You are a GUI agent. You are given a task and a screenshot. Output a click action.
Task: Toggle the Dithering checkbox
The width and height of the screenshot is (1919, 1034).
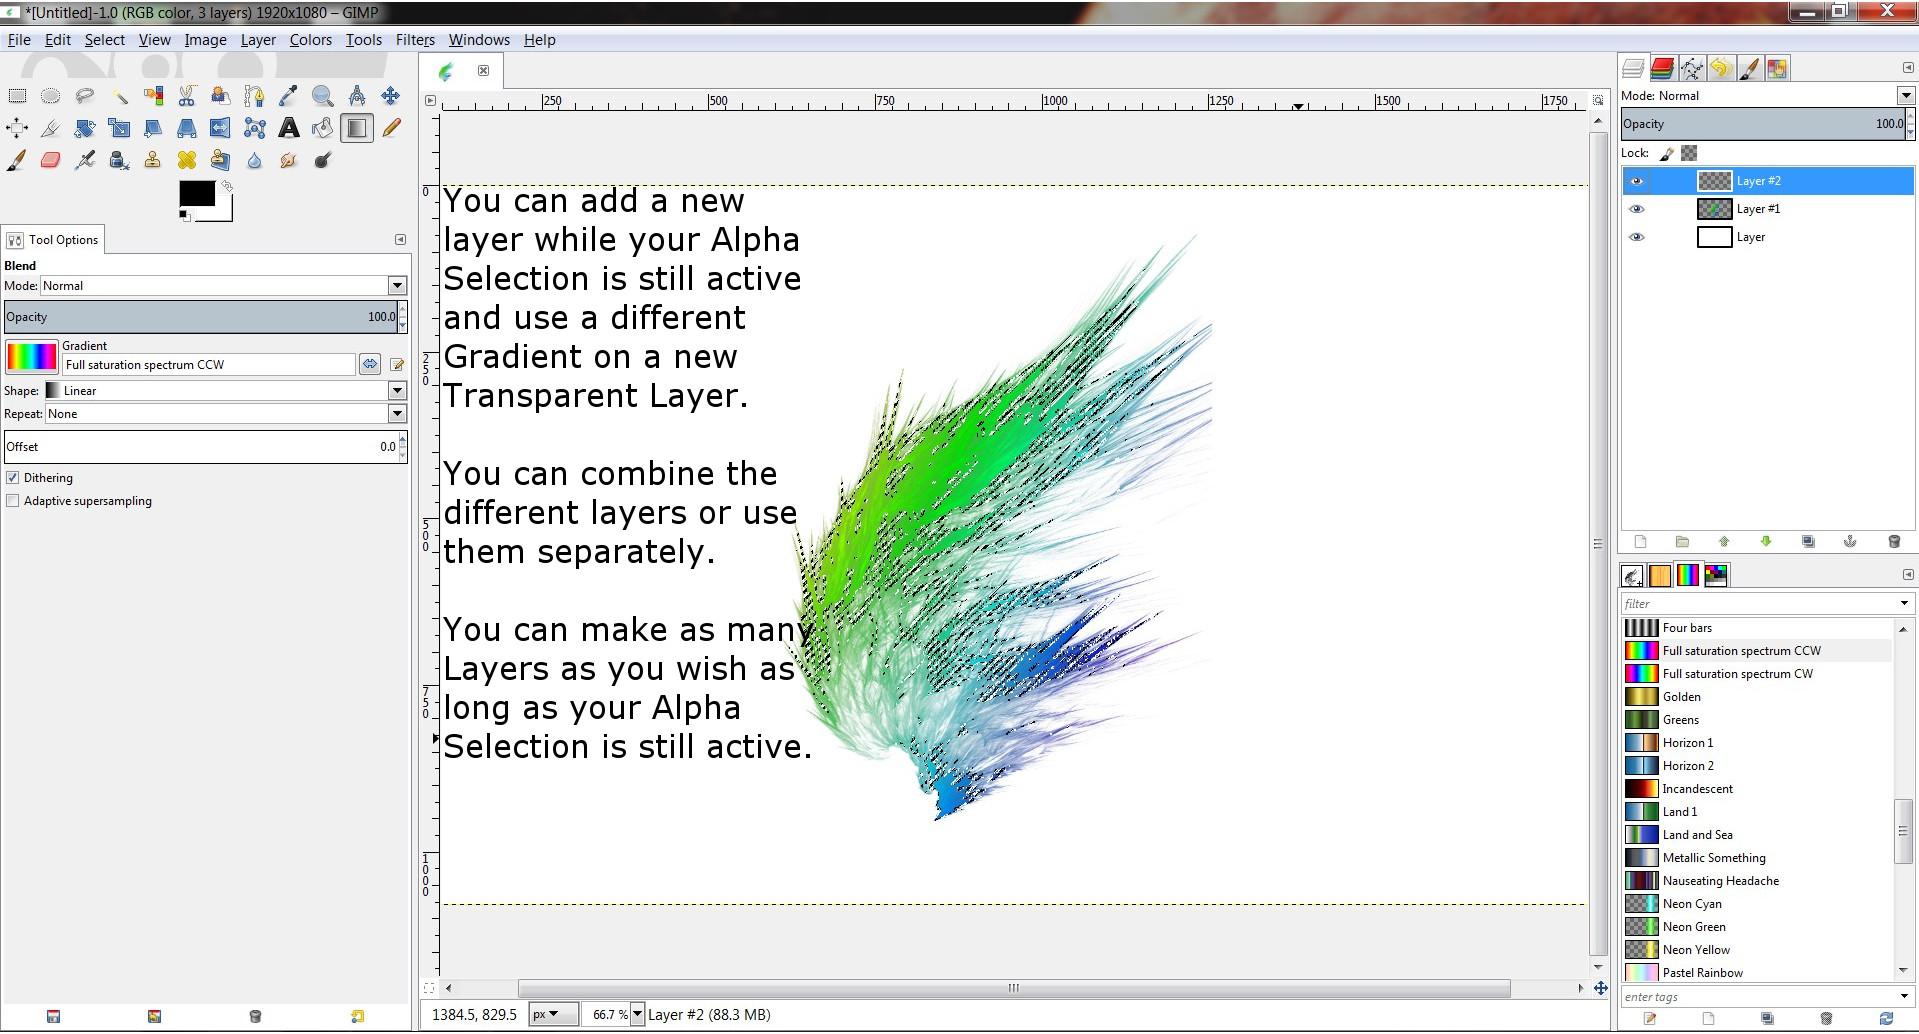click(x=13, y=478)
